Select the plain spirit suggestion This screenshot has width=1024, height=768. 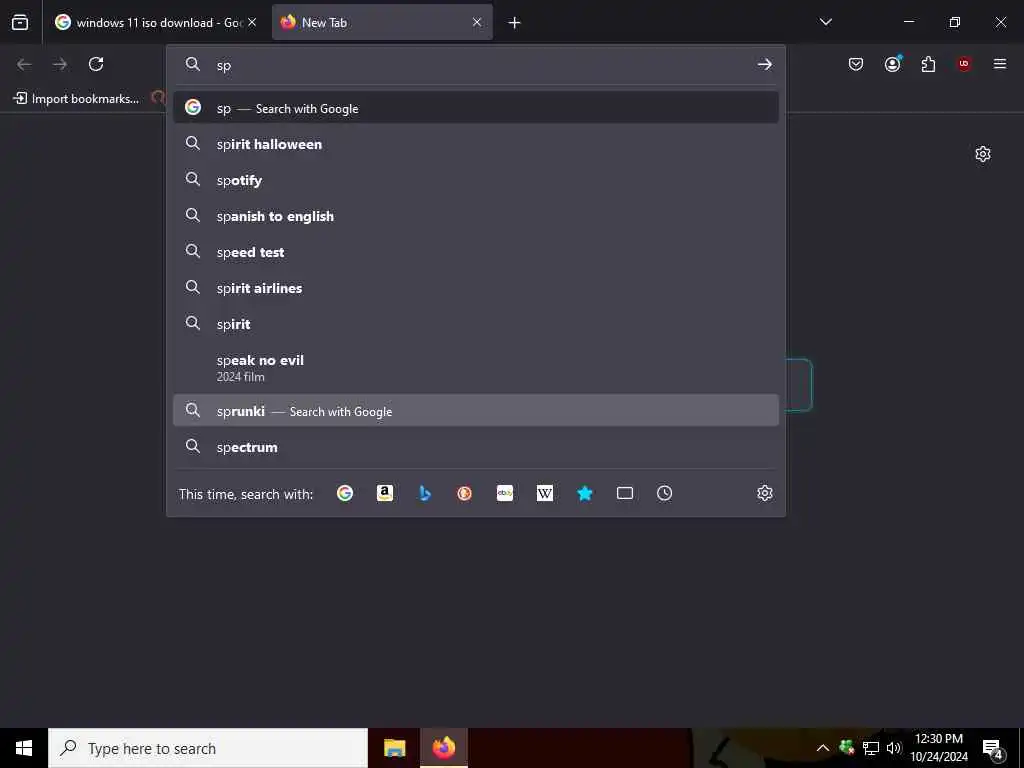[476, 324]
